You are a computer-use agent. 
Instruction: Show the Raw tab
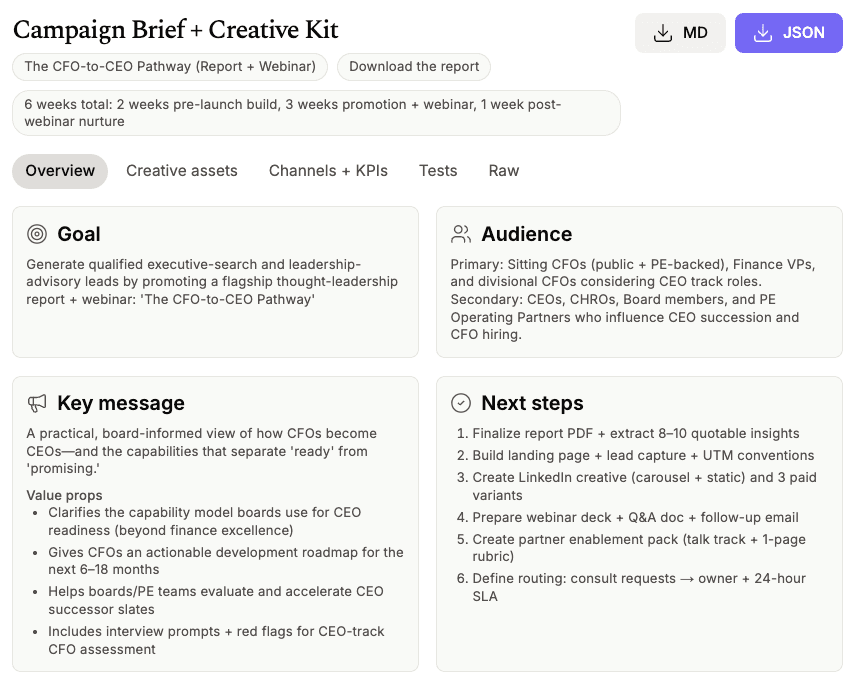coord(504,171)
